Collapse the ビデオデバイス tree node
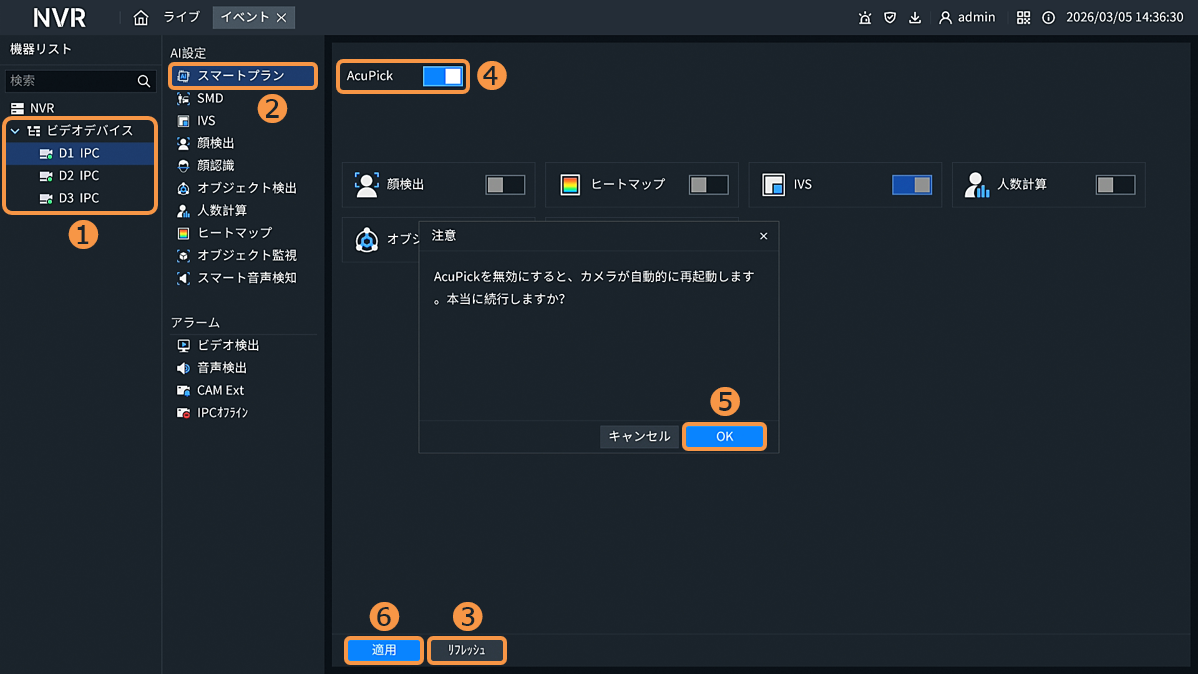This screenshot has height=674, width=1198. pyautogui.click(x=15, y=131)
